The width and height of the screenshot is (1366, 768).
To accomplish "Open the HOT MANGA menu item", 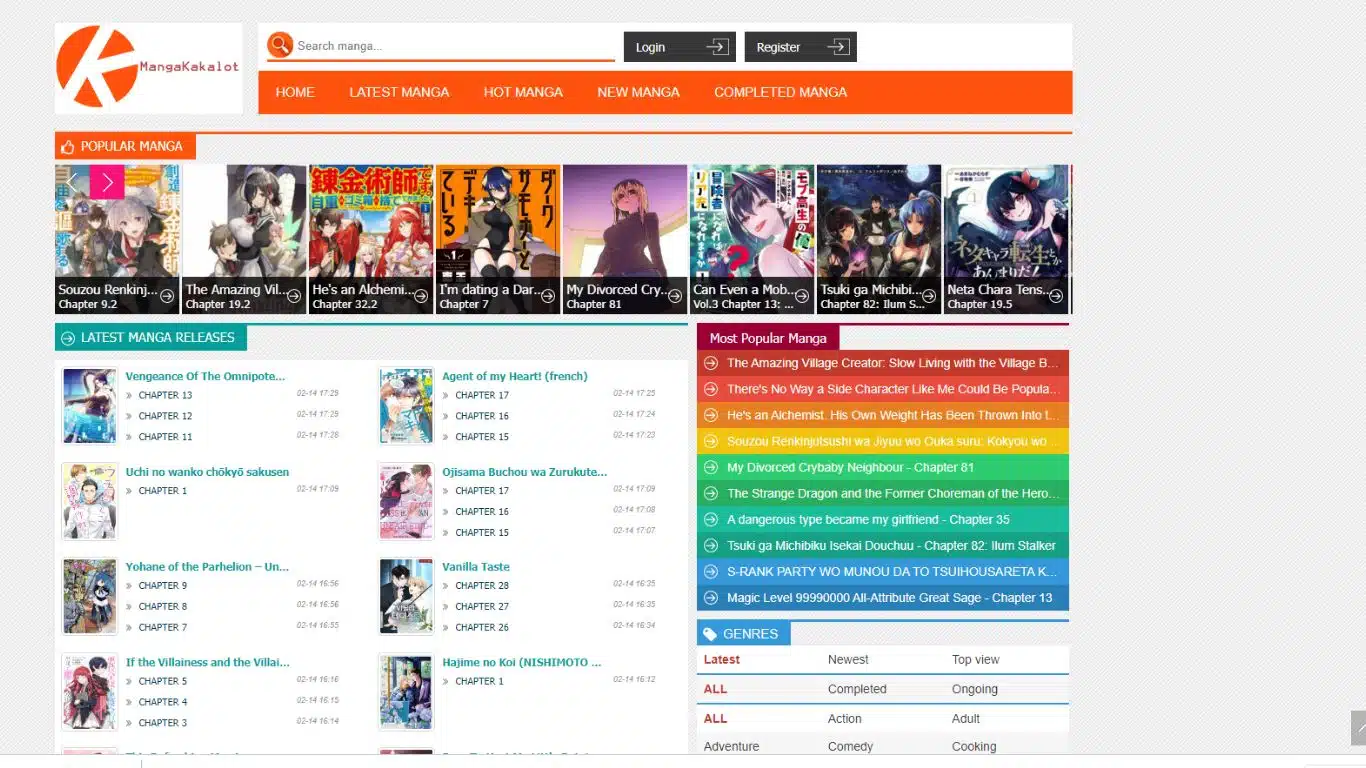I will [523, 91].
